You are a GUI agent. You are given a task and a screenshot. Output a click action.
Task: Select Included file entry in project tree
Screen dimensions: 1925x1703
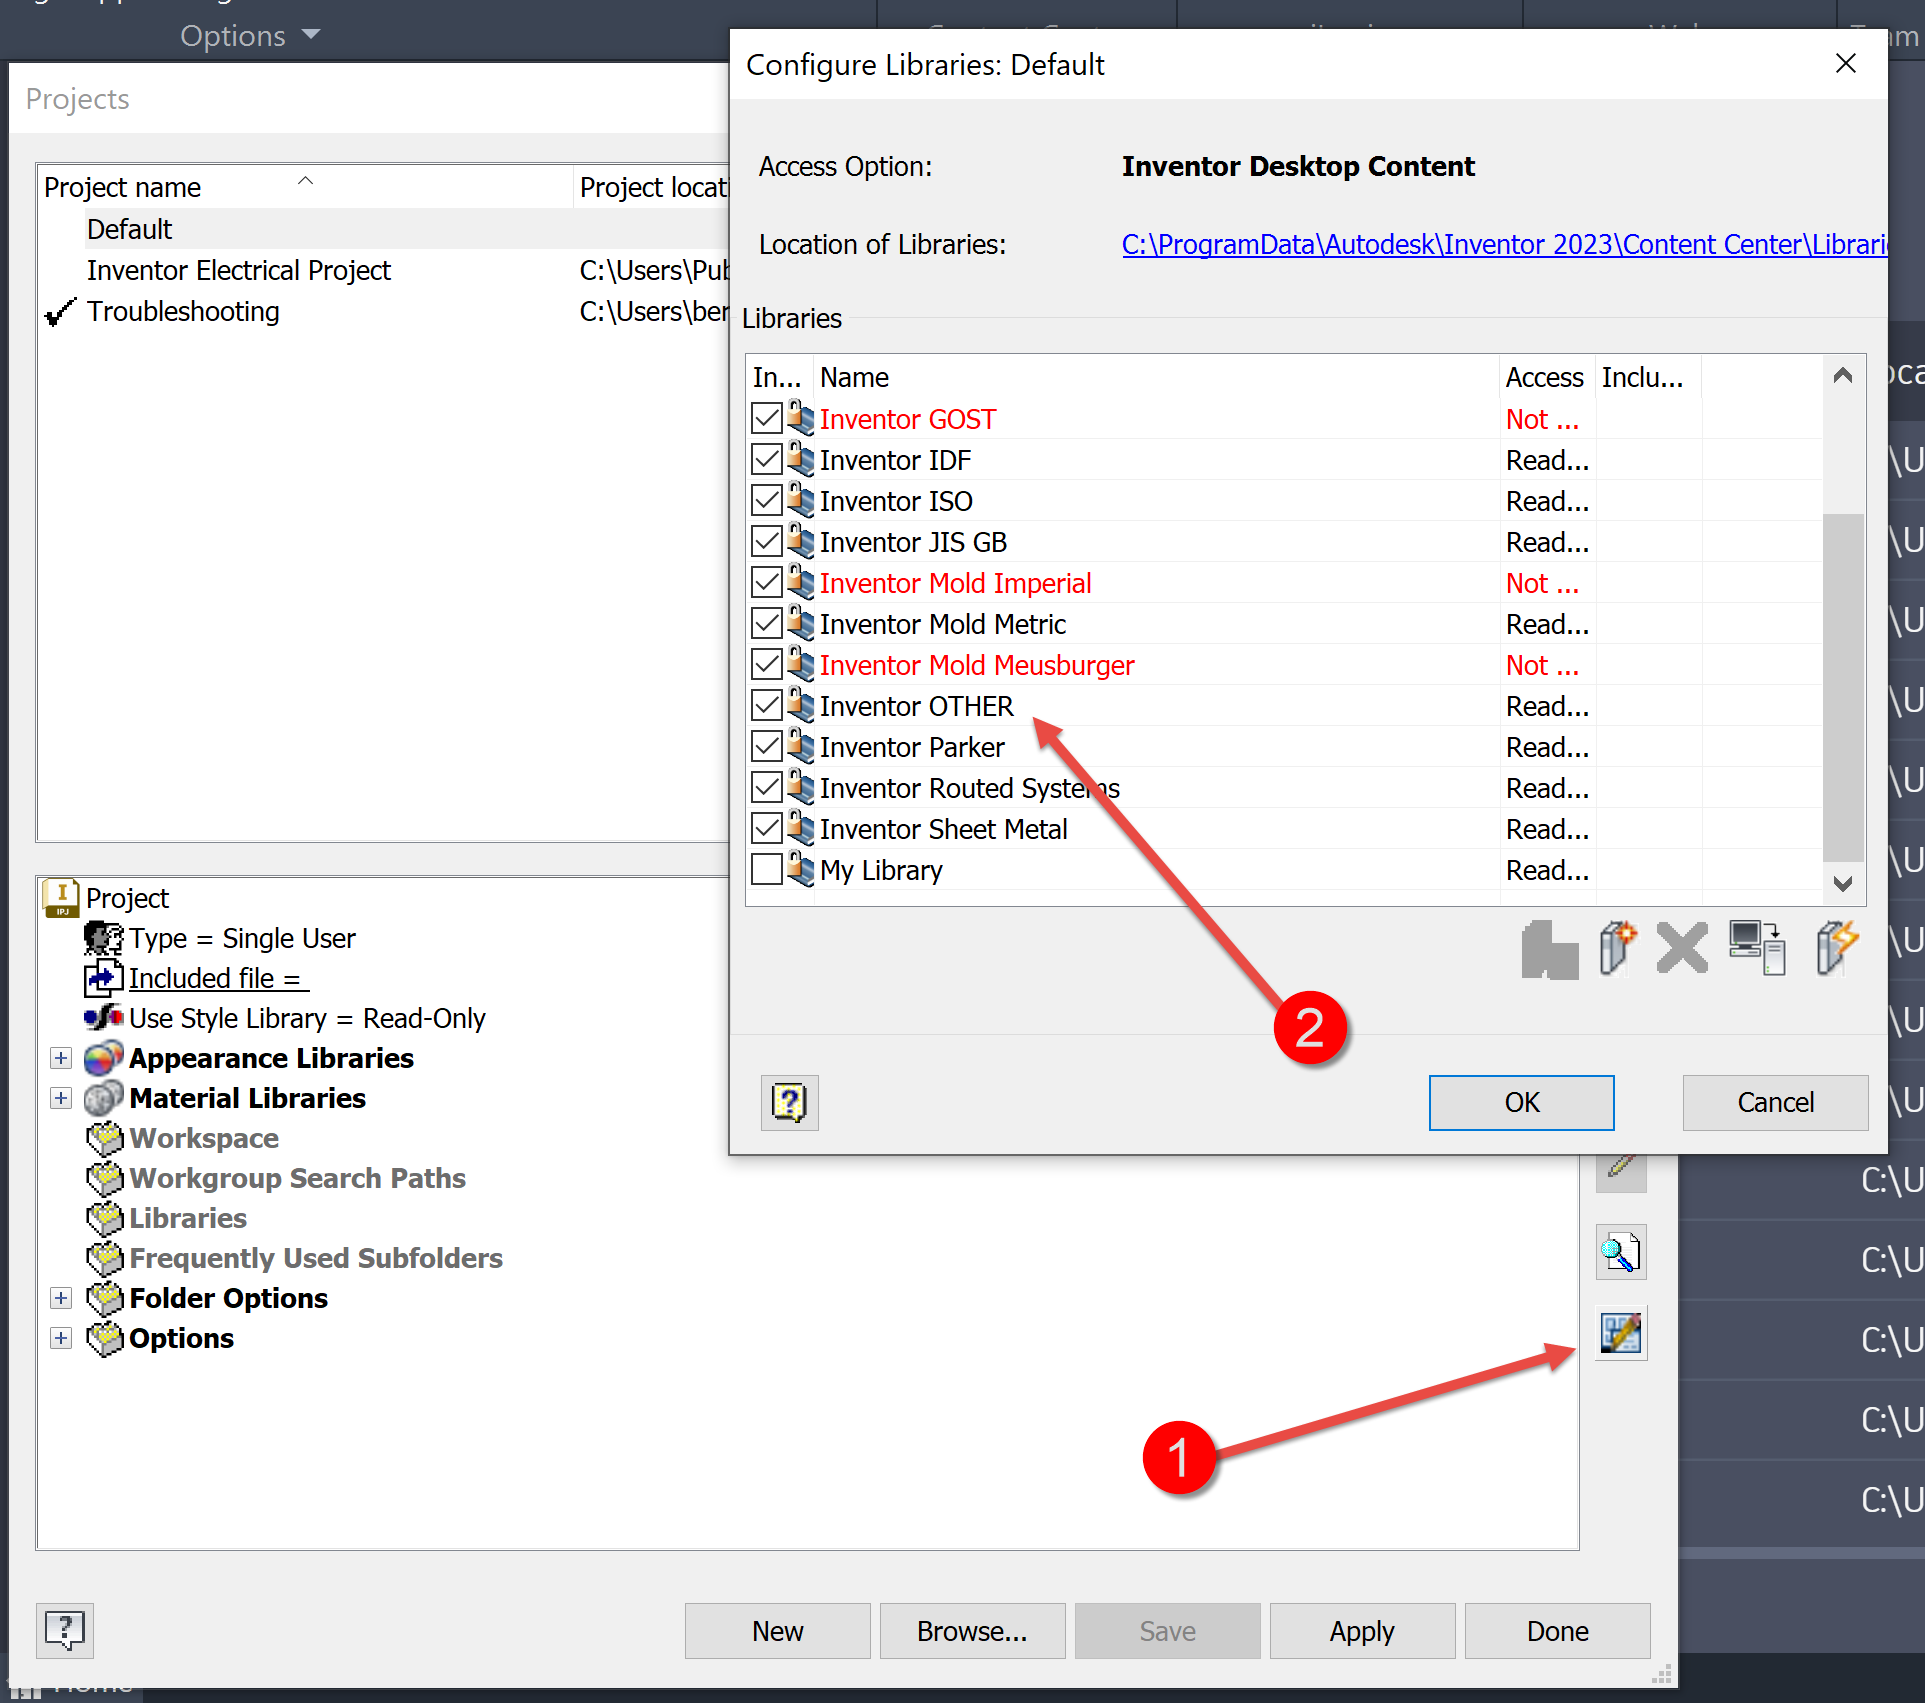tap(214, 978)
